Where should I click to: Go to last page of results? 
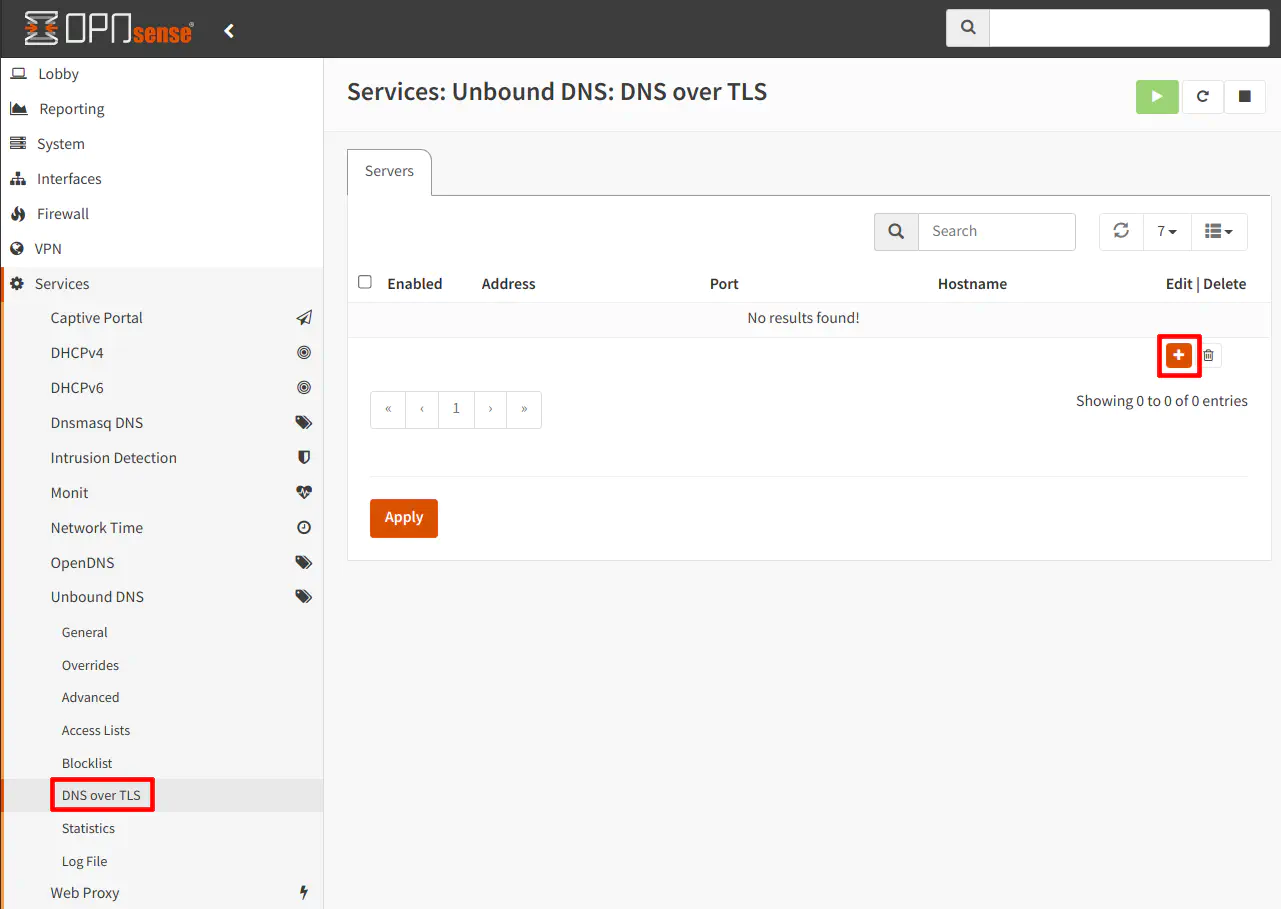(524, 410)
